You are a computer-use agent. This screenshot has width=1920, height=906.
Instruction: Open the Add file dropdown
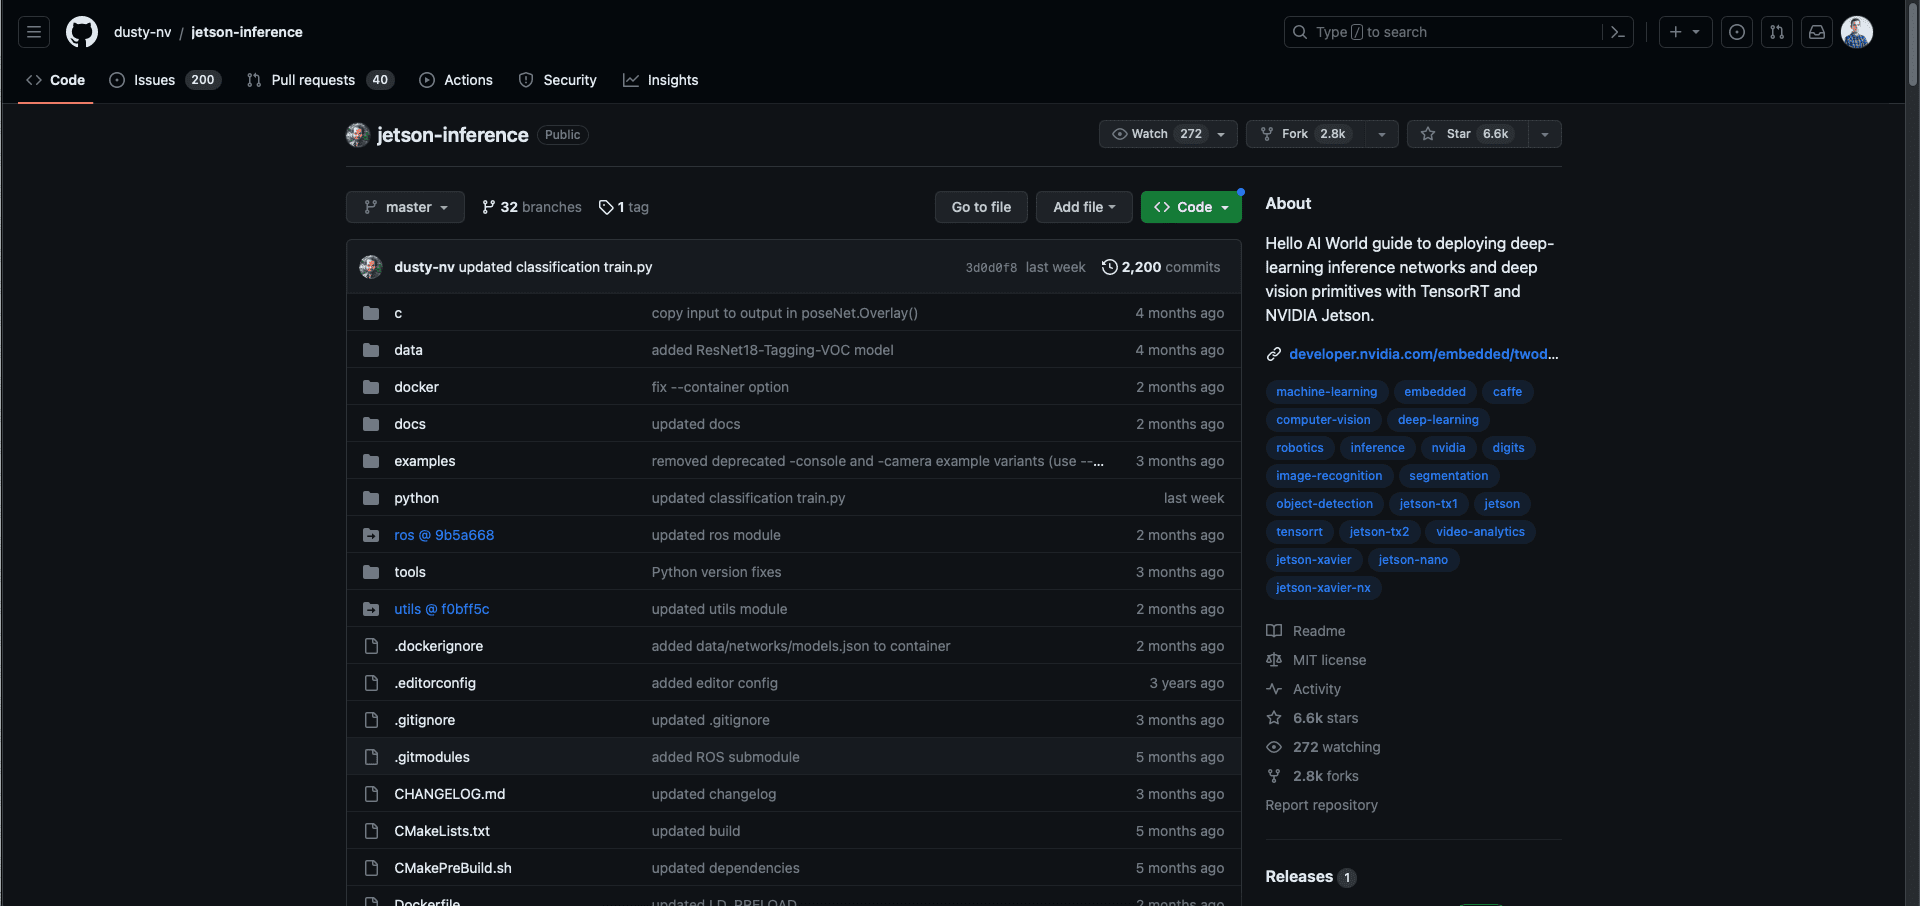[1084, 207]
